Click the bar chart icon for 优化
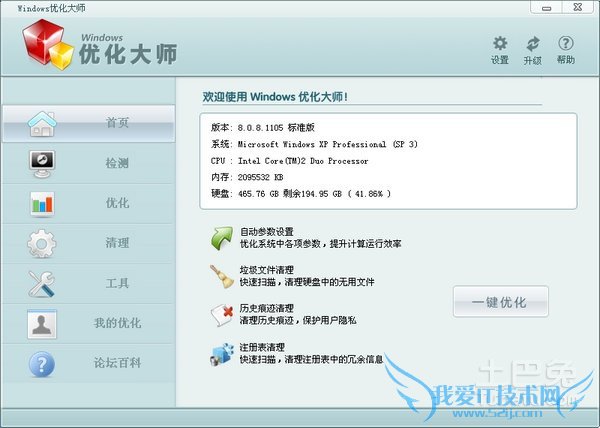Screen dimensions: 600x428 point(42,204)
